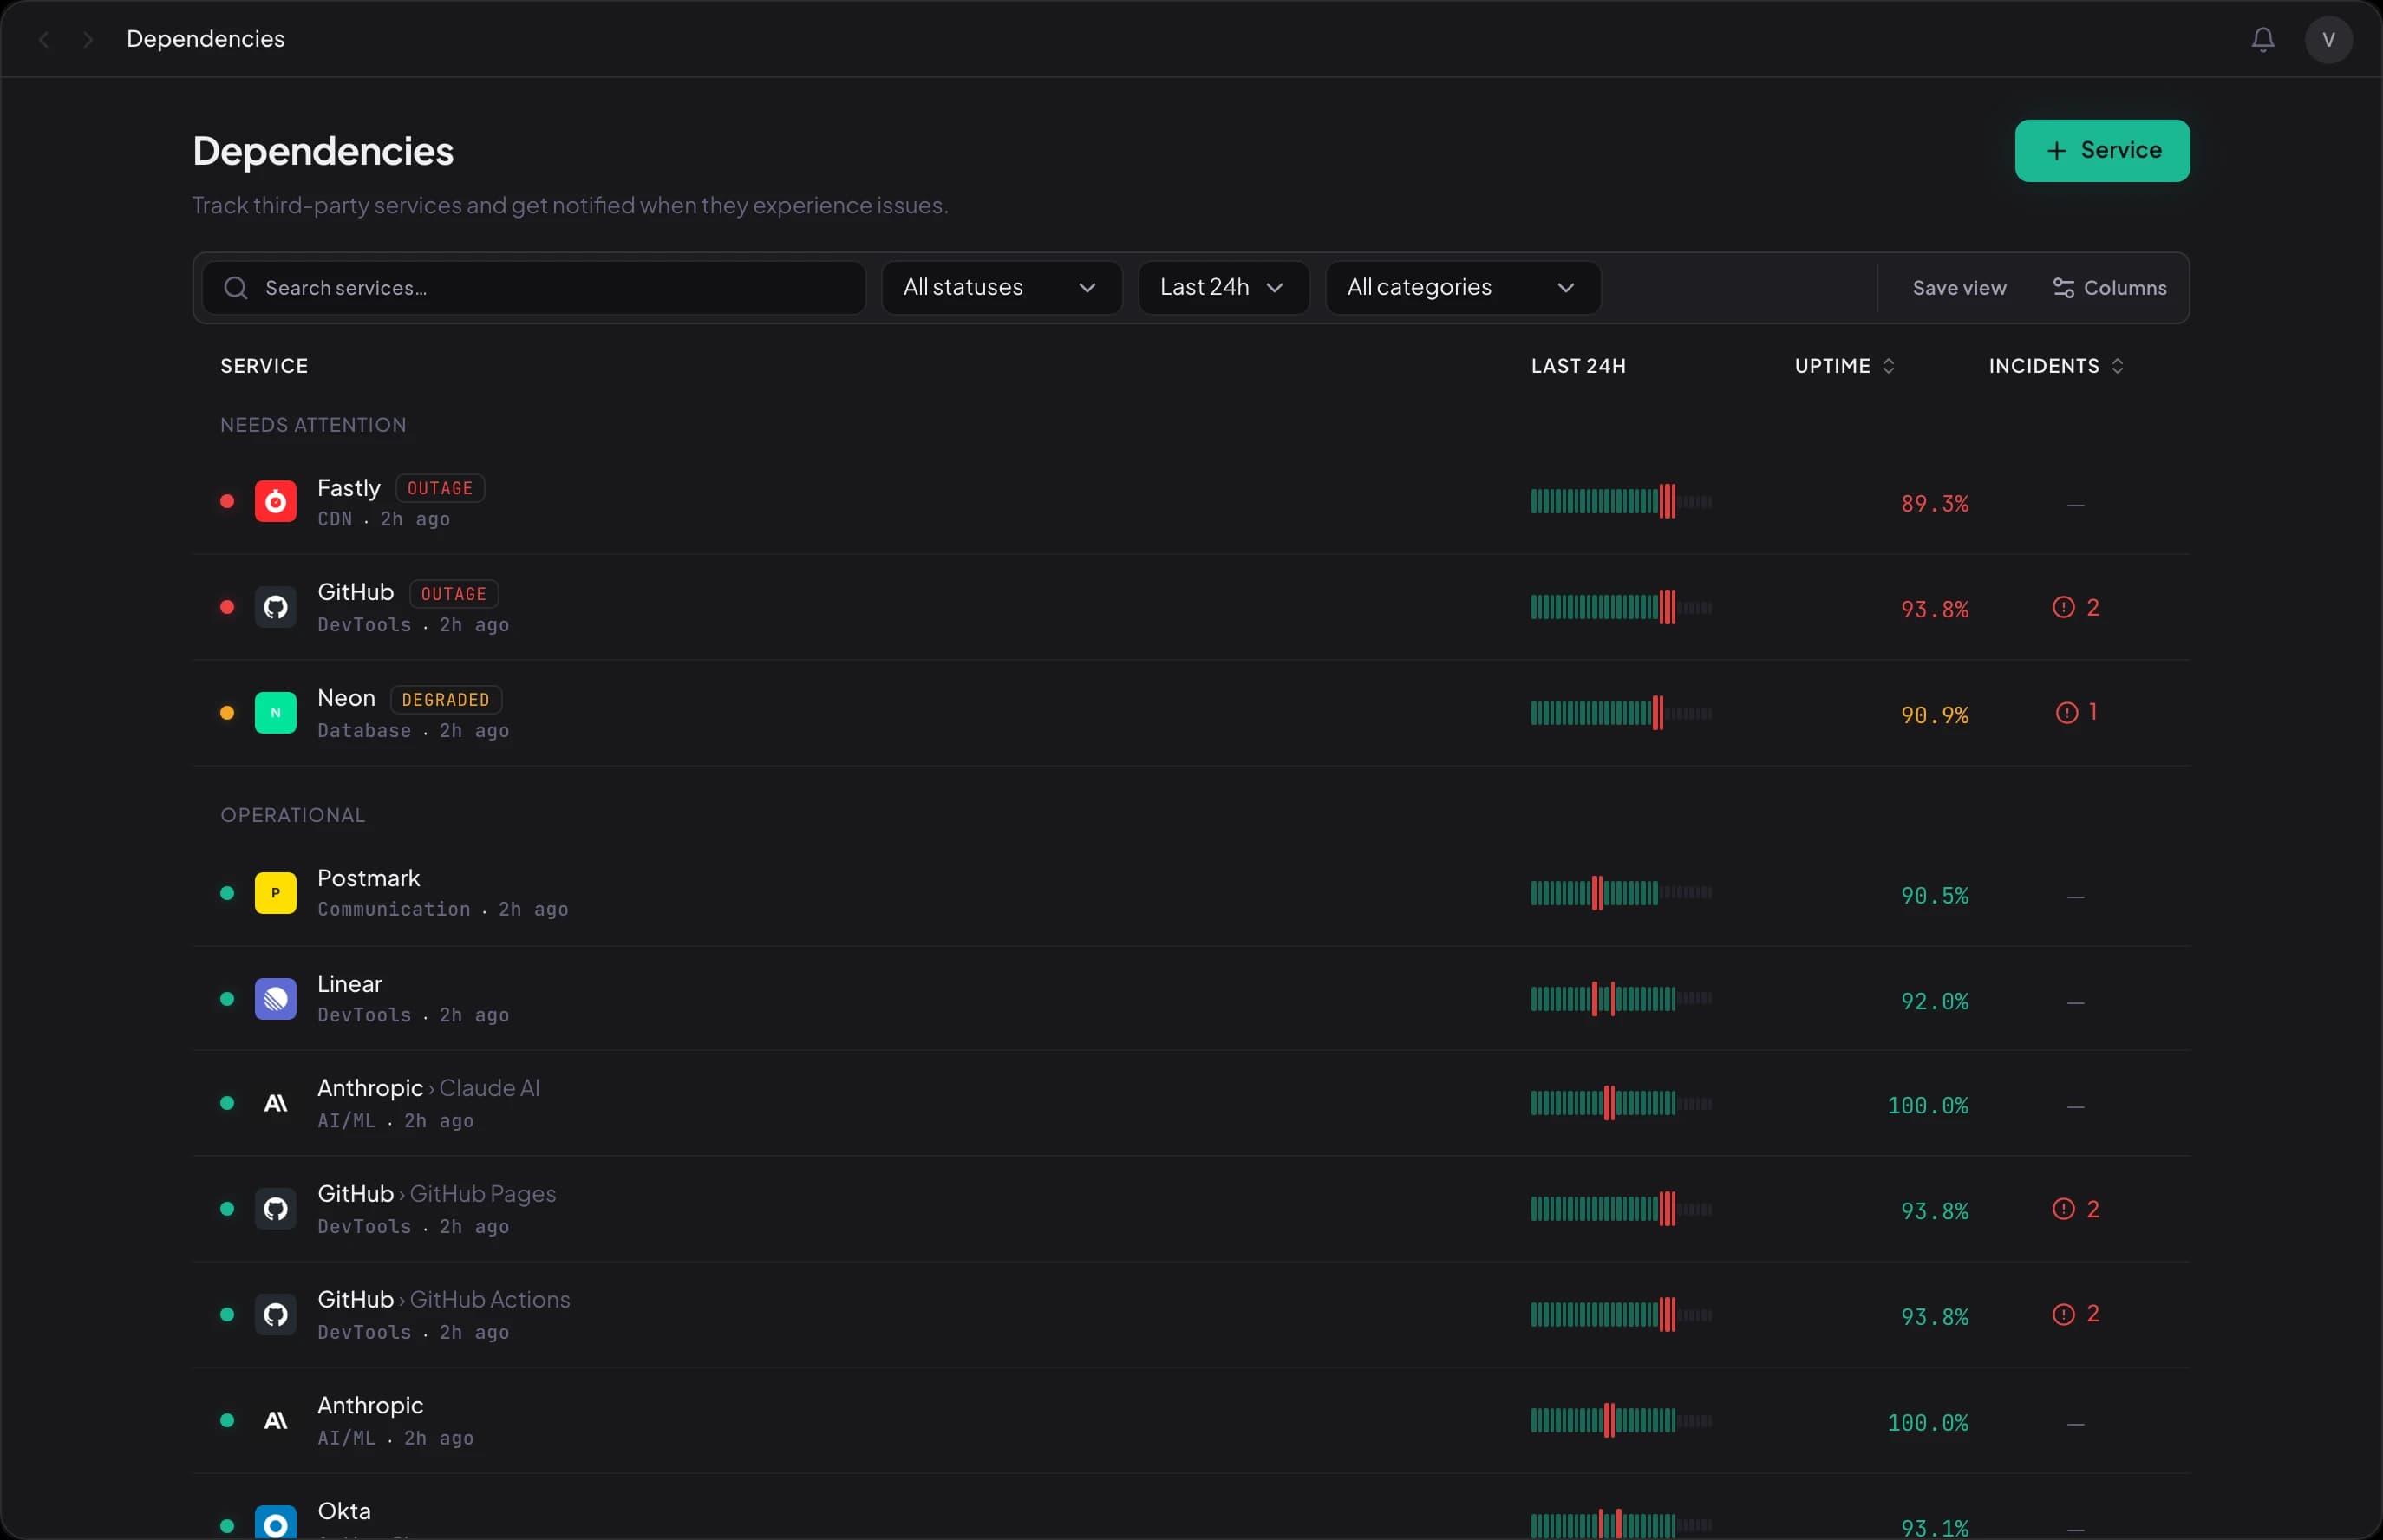Click the red status indicator beside Neon
2383x1540 pixels.
(x=226, y=712)
